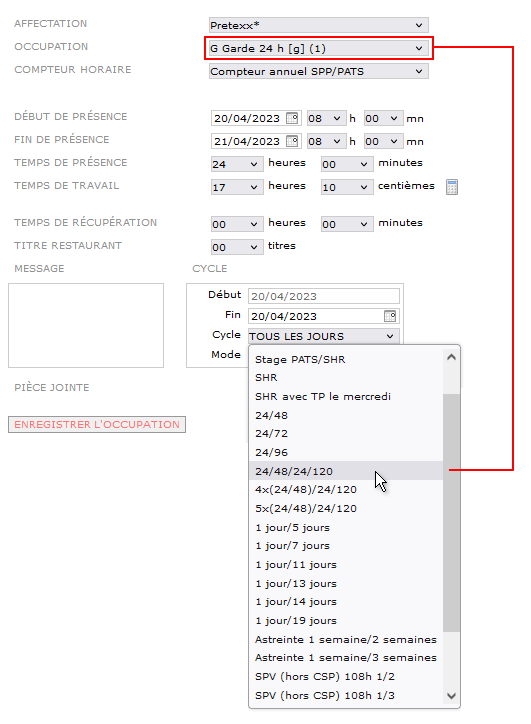Viewport: 531px width, 724px height.
Task: Open Titre restaurant count dropdown
Action: (x=237, y=247)
